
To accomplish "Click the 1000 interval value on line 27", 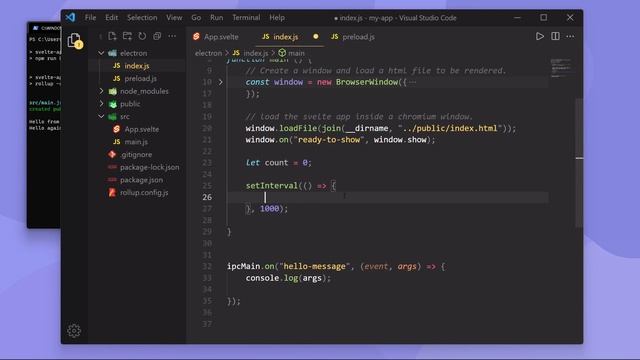I will 269,209.
